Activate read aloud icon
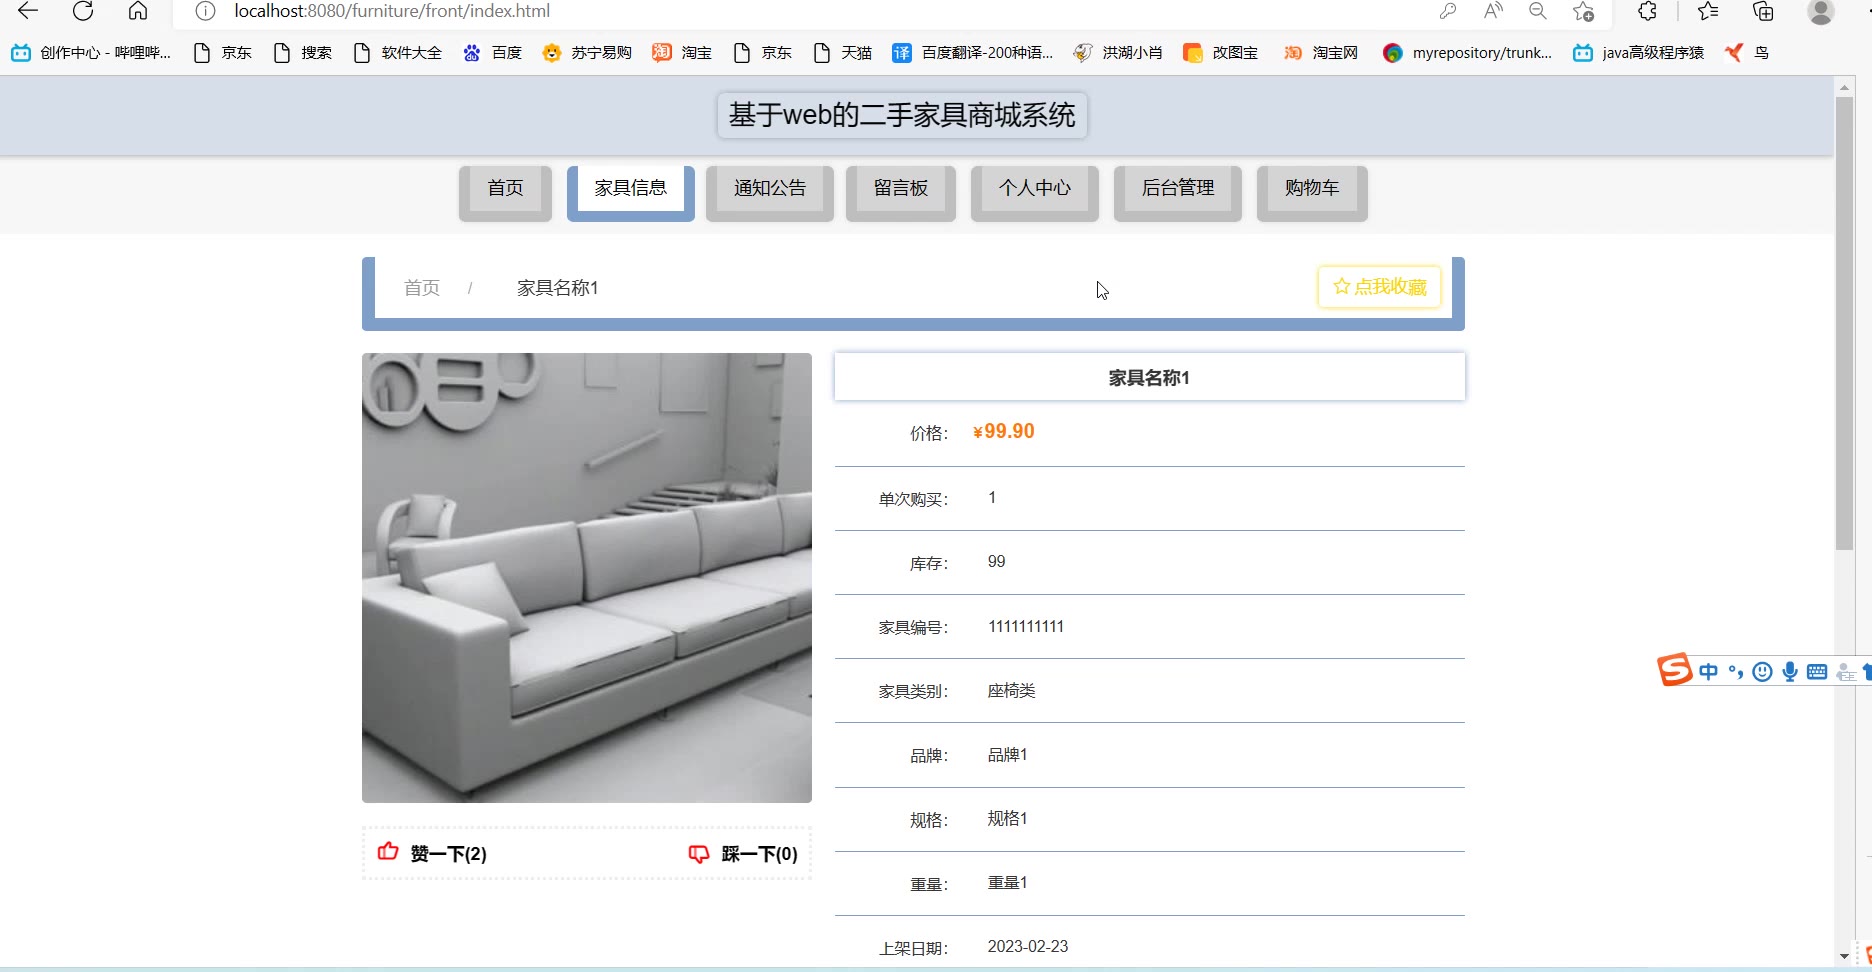Image resolution: width=1872 pixels, height=972 pixels. point(1493,11)
